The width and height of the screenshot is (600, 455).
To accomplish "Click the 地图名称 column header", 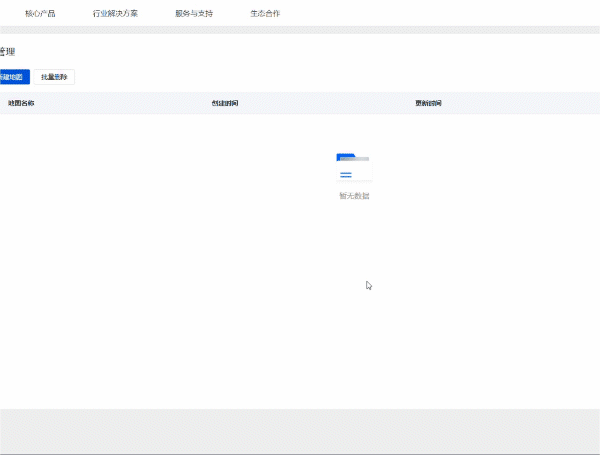I will (x=21, y=103).
